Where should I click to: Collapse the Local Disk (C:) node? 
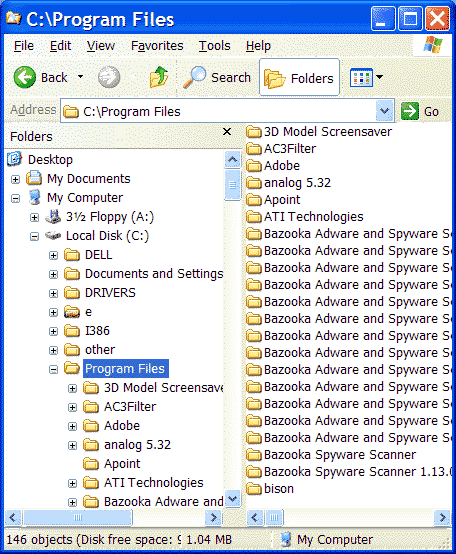[x=34, y=236]
